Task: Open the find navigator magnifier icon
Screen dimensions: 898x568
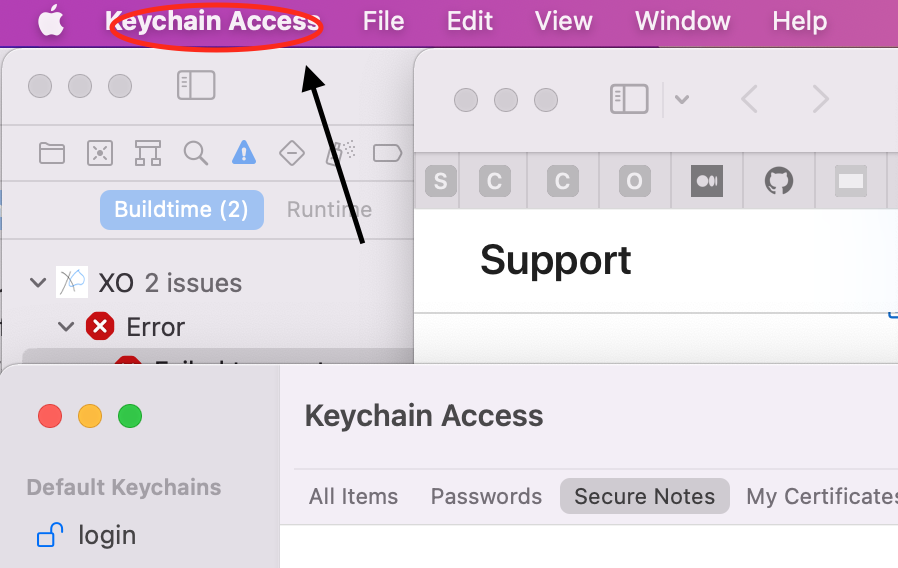Action: pos(196,153)
